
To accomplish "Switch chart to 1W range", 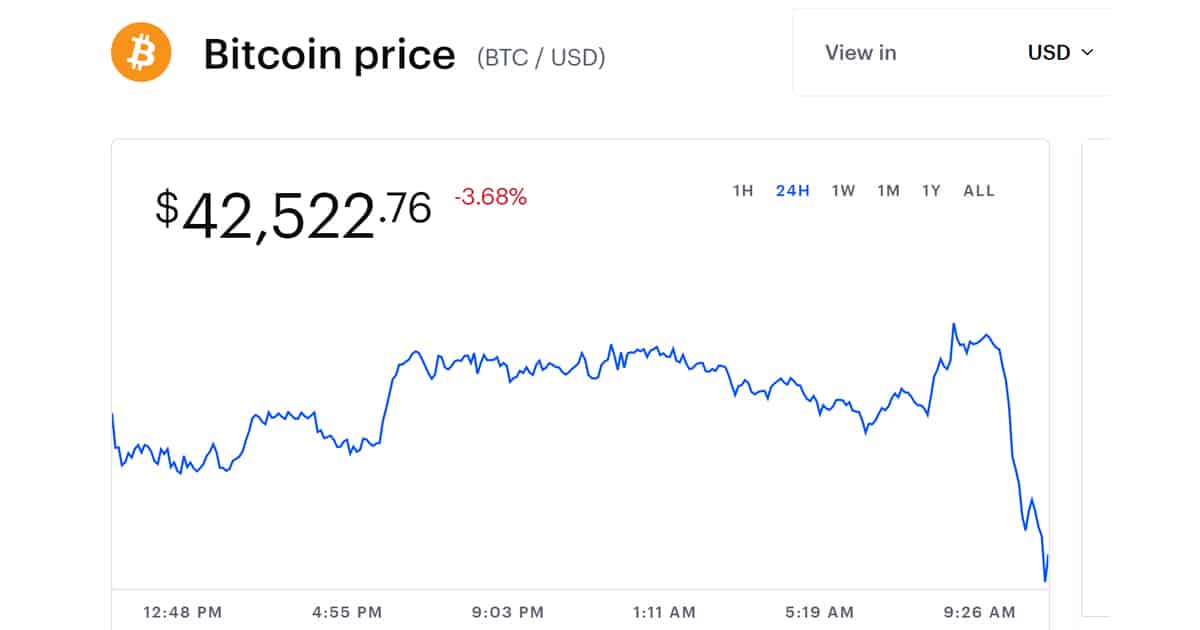I will [x=843, y=191].
